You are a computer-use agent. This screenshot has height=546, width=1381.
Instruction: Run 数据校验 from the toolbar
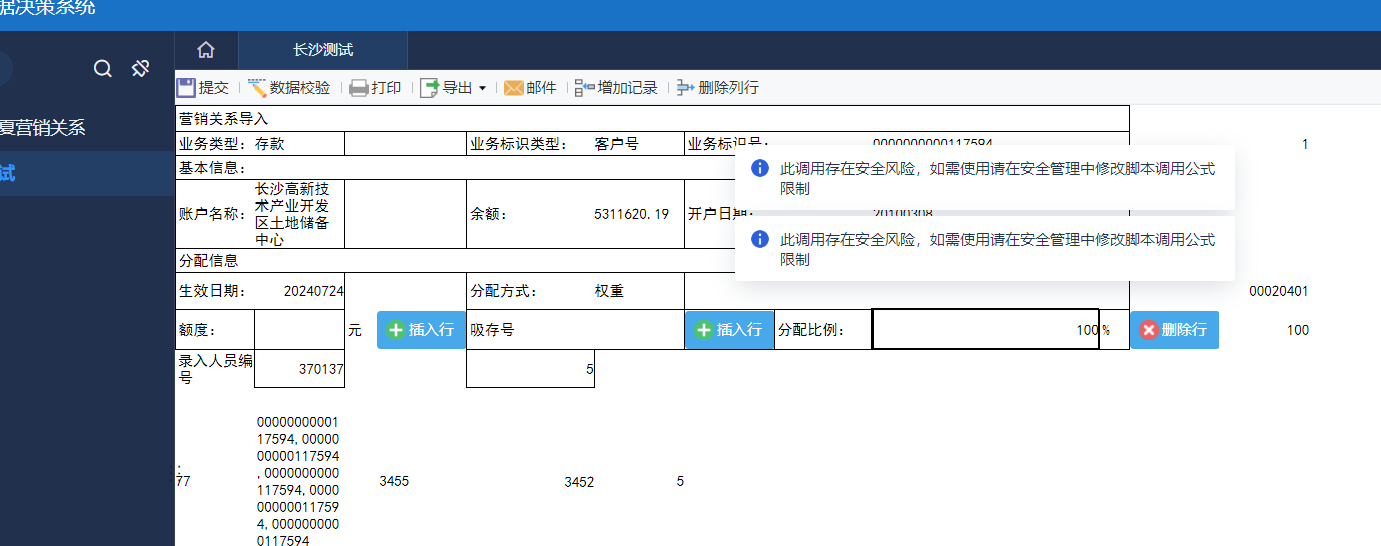tap(289, 88)
